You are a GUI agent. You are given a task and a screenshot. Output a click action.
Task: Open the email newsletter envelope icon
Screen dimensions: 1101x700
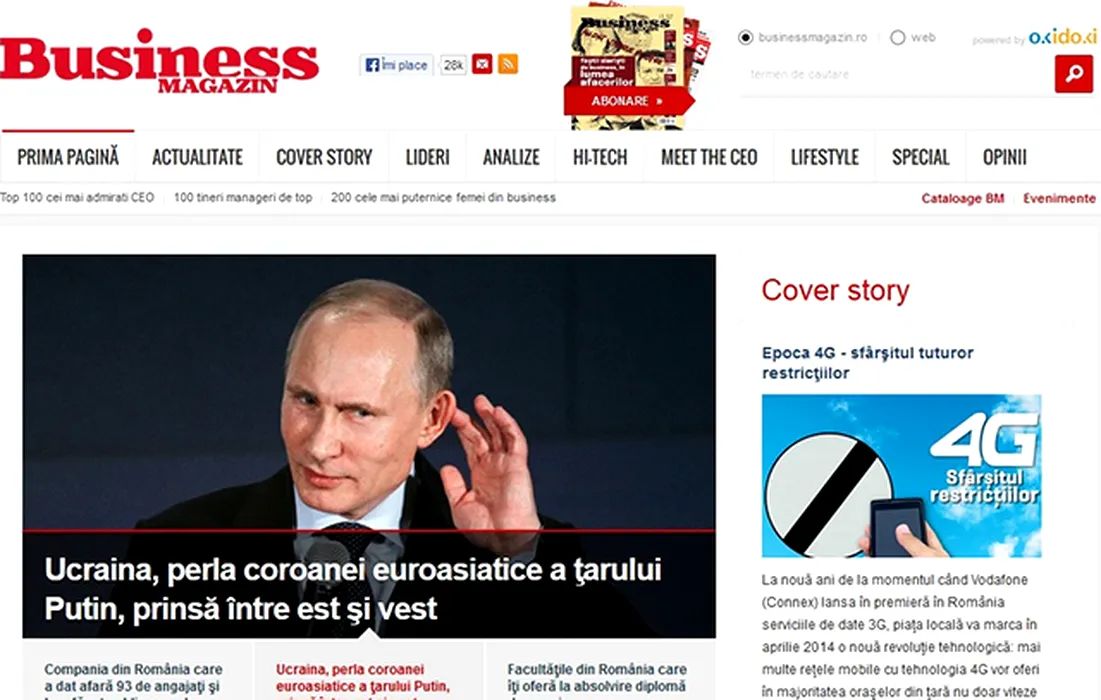(x=482, y=64)
